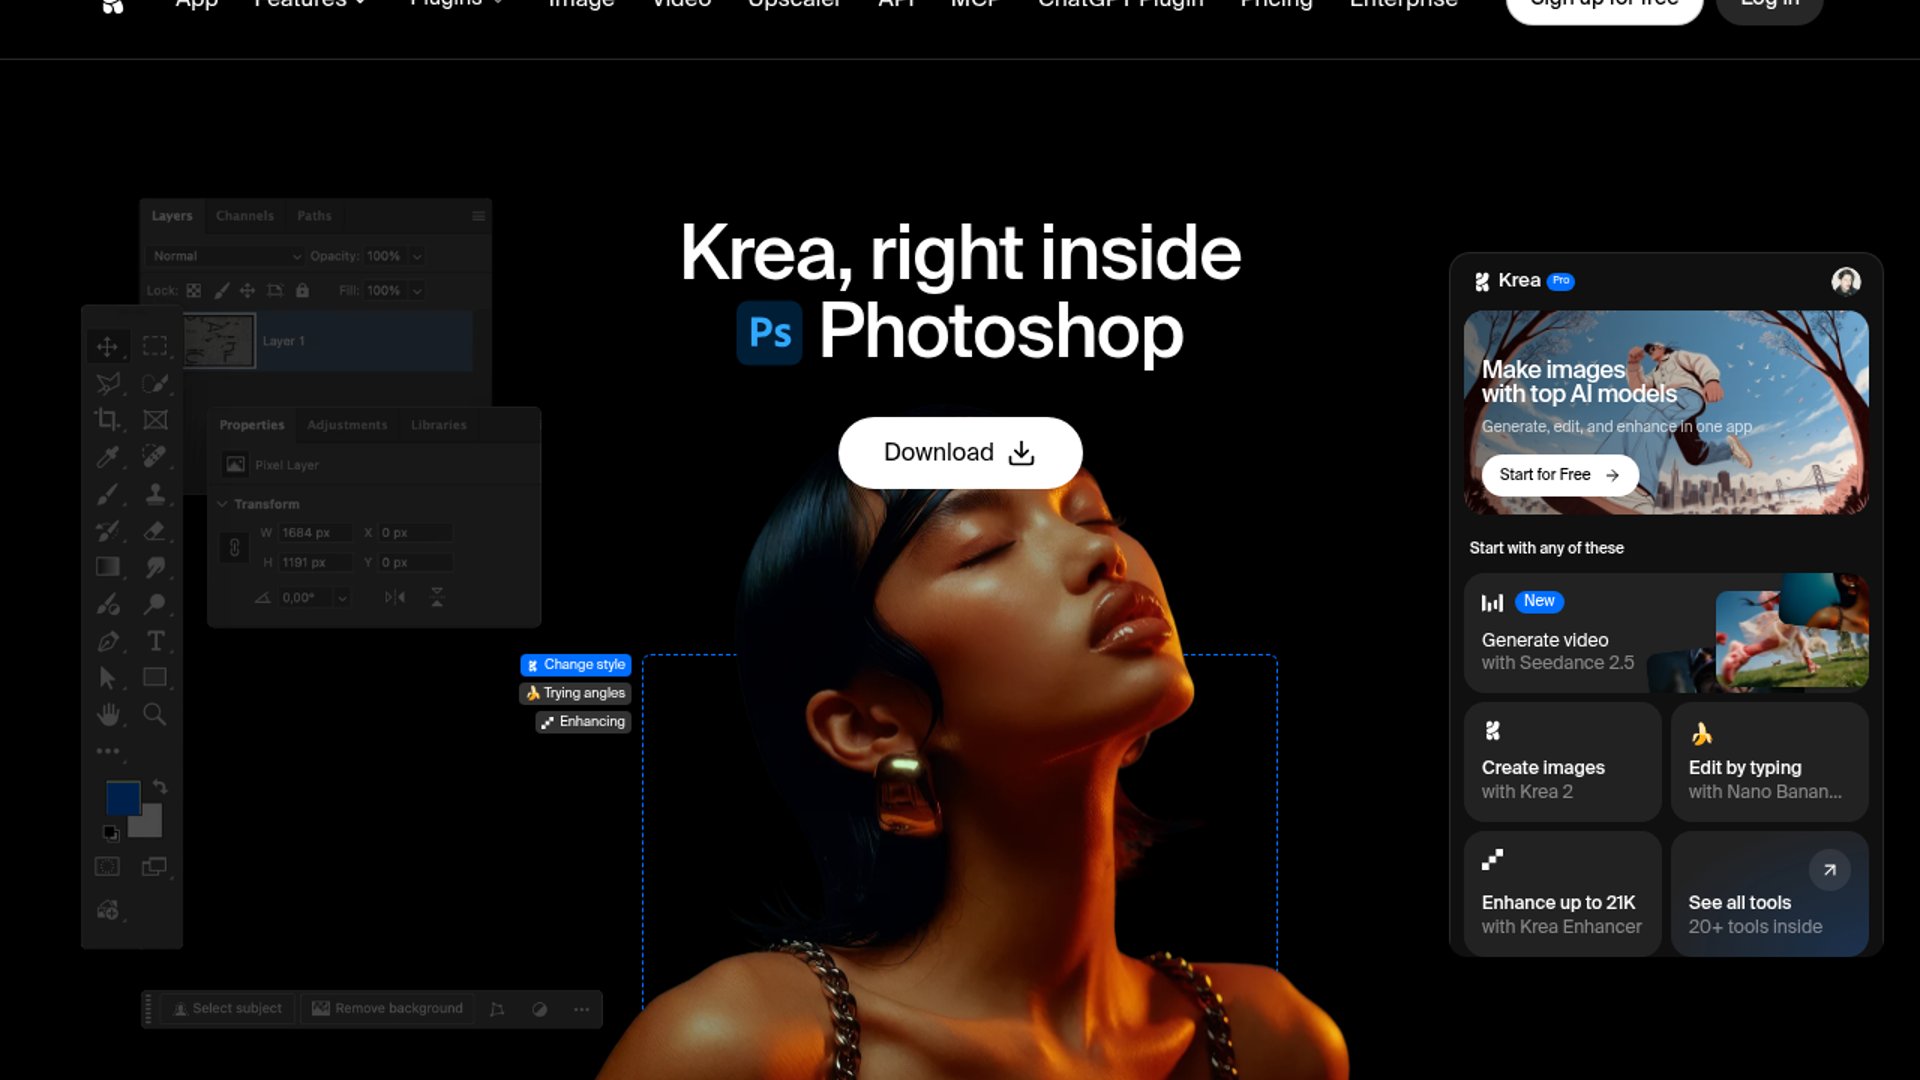Select the Zoom magnifier tool
Screen dimensions: 1920x1080
coord(155,714)
